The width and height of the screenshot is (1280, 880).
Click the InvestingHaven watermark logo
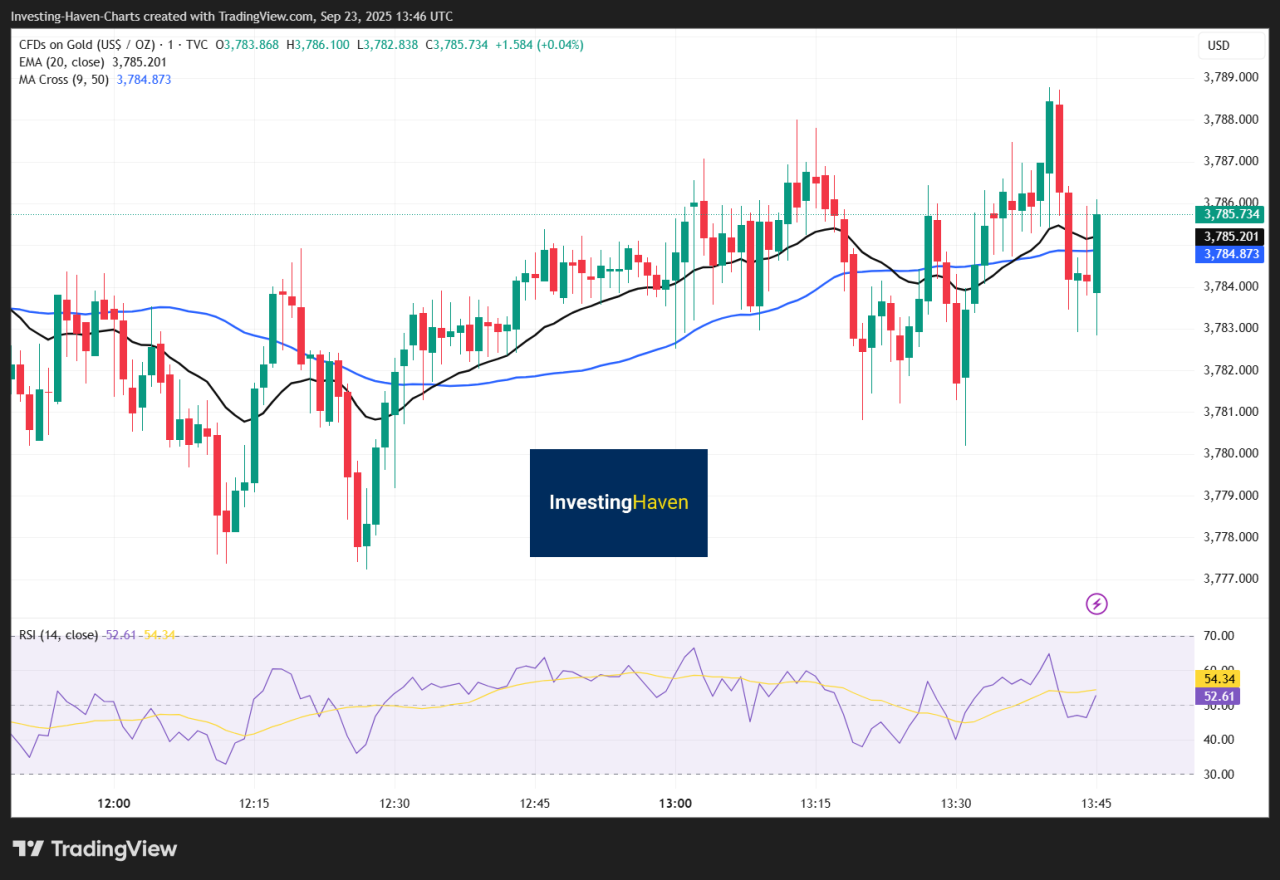pos(618,503)
